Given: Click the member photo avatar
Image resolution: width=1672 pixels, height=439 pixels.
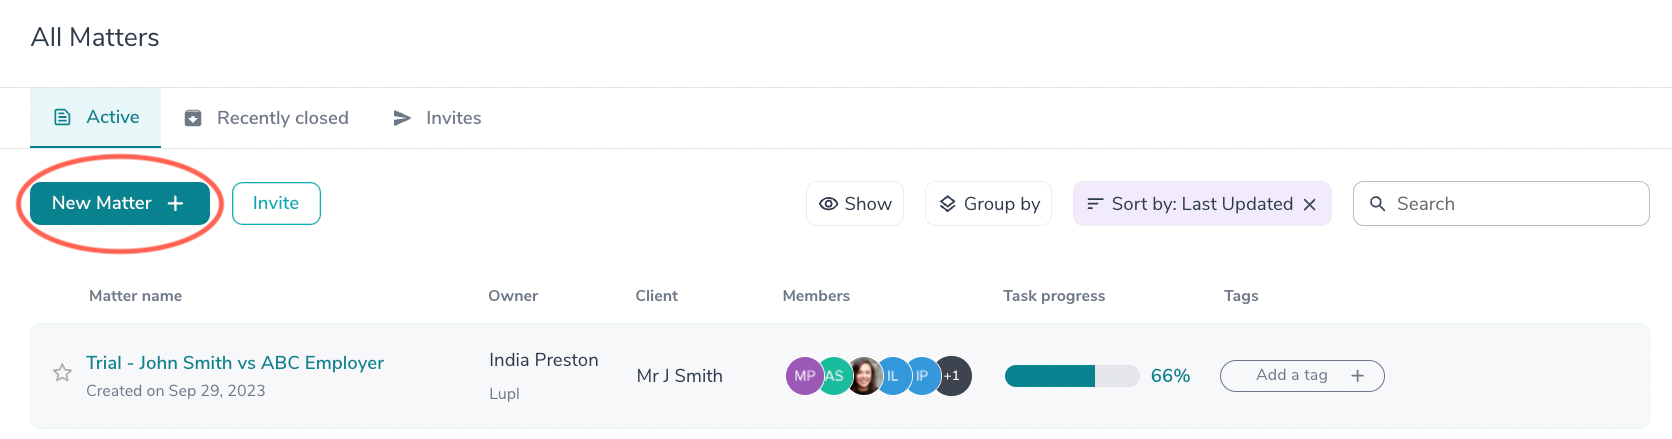Looking at the screenshot, I should click(865, 376).
